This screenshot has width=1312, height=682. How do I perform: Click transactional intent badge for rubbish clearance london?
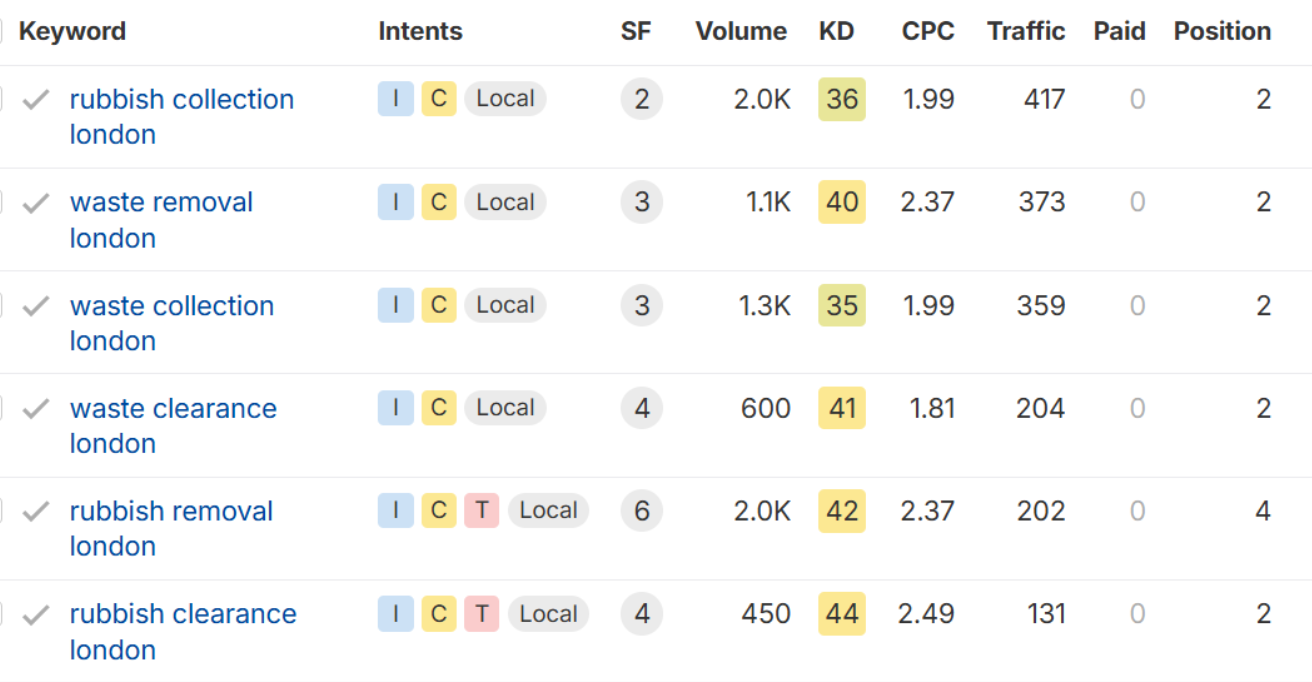coord(482,614)
